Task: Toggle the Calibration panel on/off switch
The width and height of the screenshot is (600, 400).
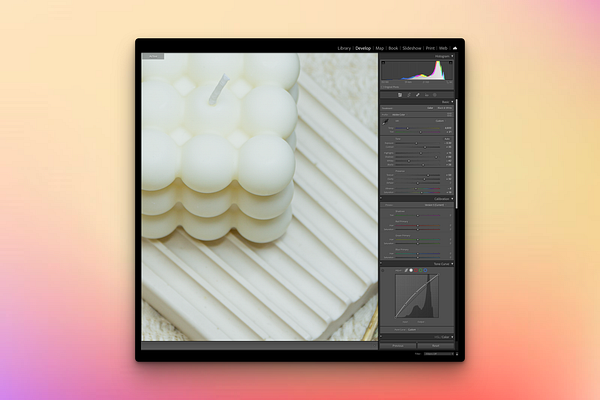Action: (x=381, y=198)
